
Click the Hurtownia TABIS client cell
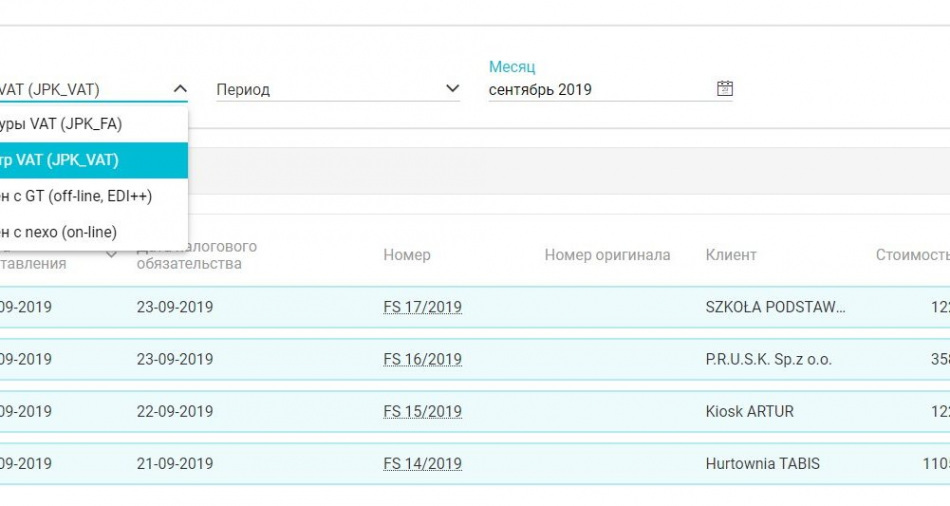[762, 463]
